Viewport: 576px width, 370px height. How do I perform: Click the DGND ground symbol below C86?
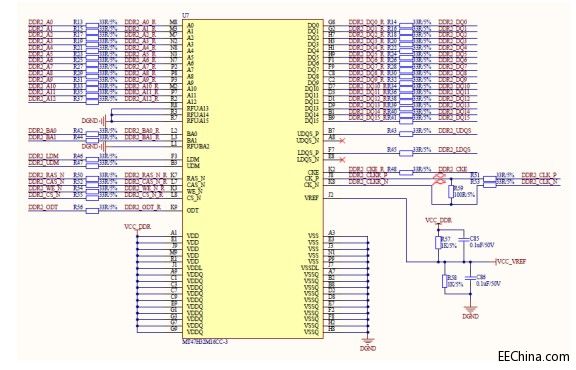point(471,310)
